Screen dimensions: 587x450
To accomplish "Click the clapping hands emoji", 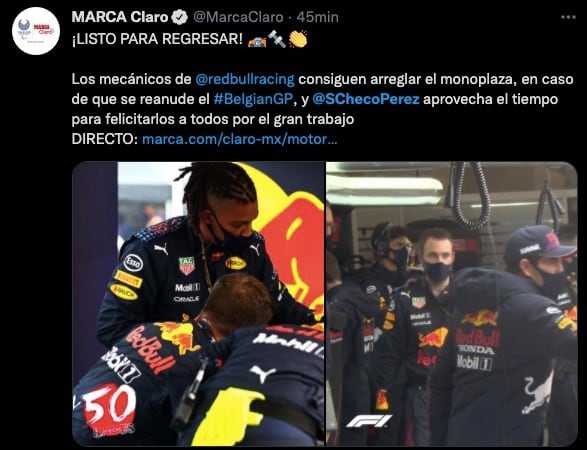I will 298,39.
